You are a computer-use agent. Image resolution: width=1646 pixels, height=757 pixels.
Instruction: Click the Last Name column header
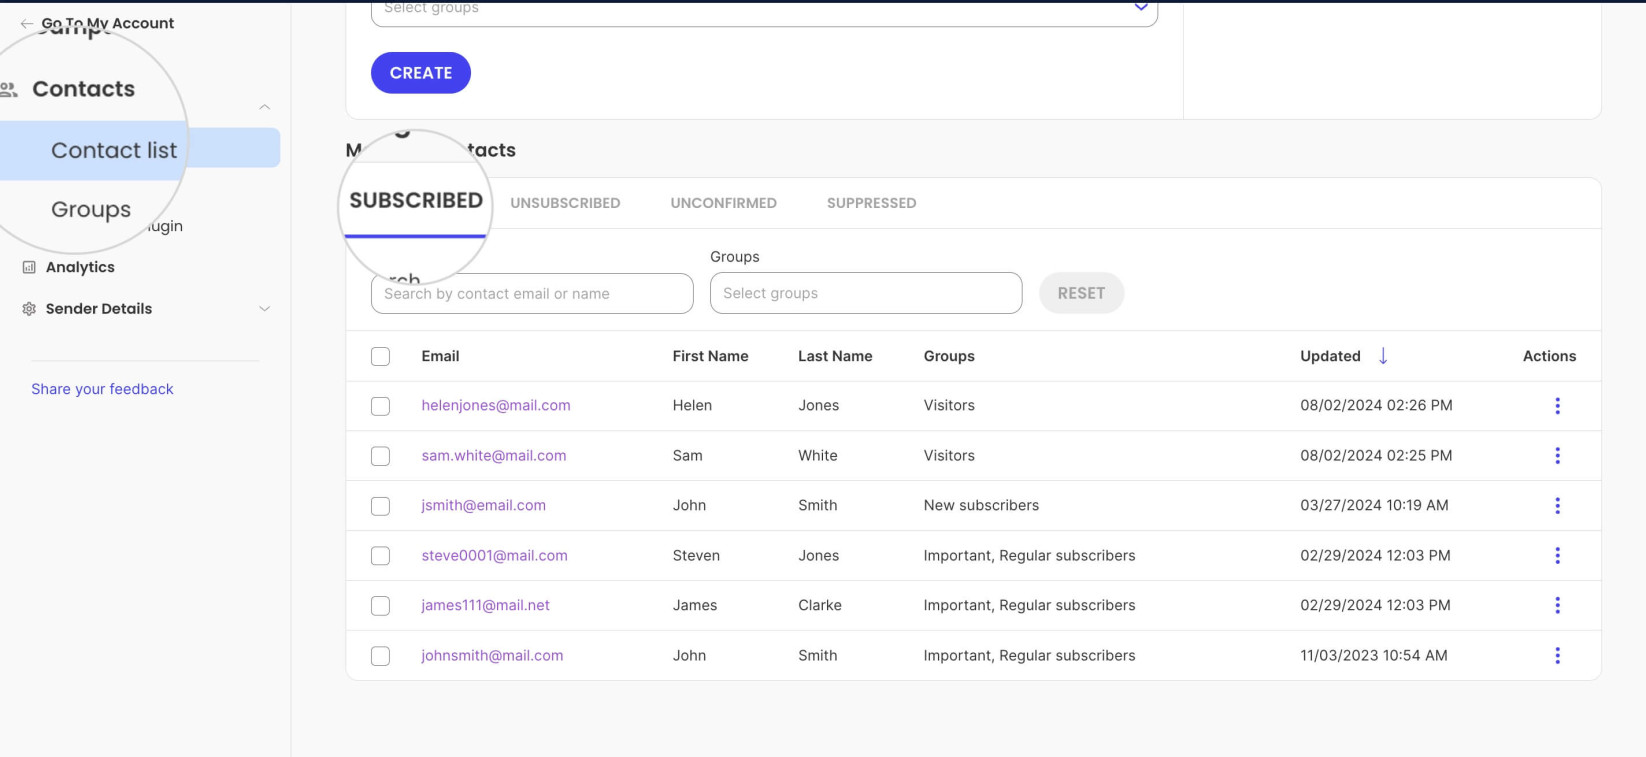(835, 356)
